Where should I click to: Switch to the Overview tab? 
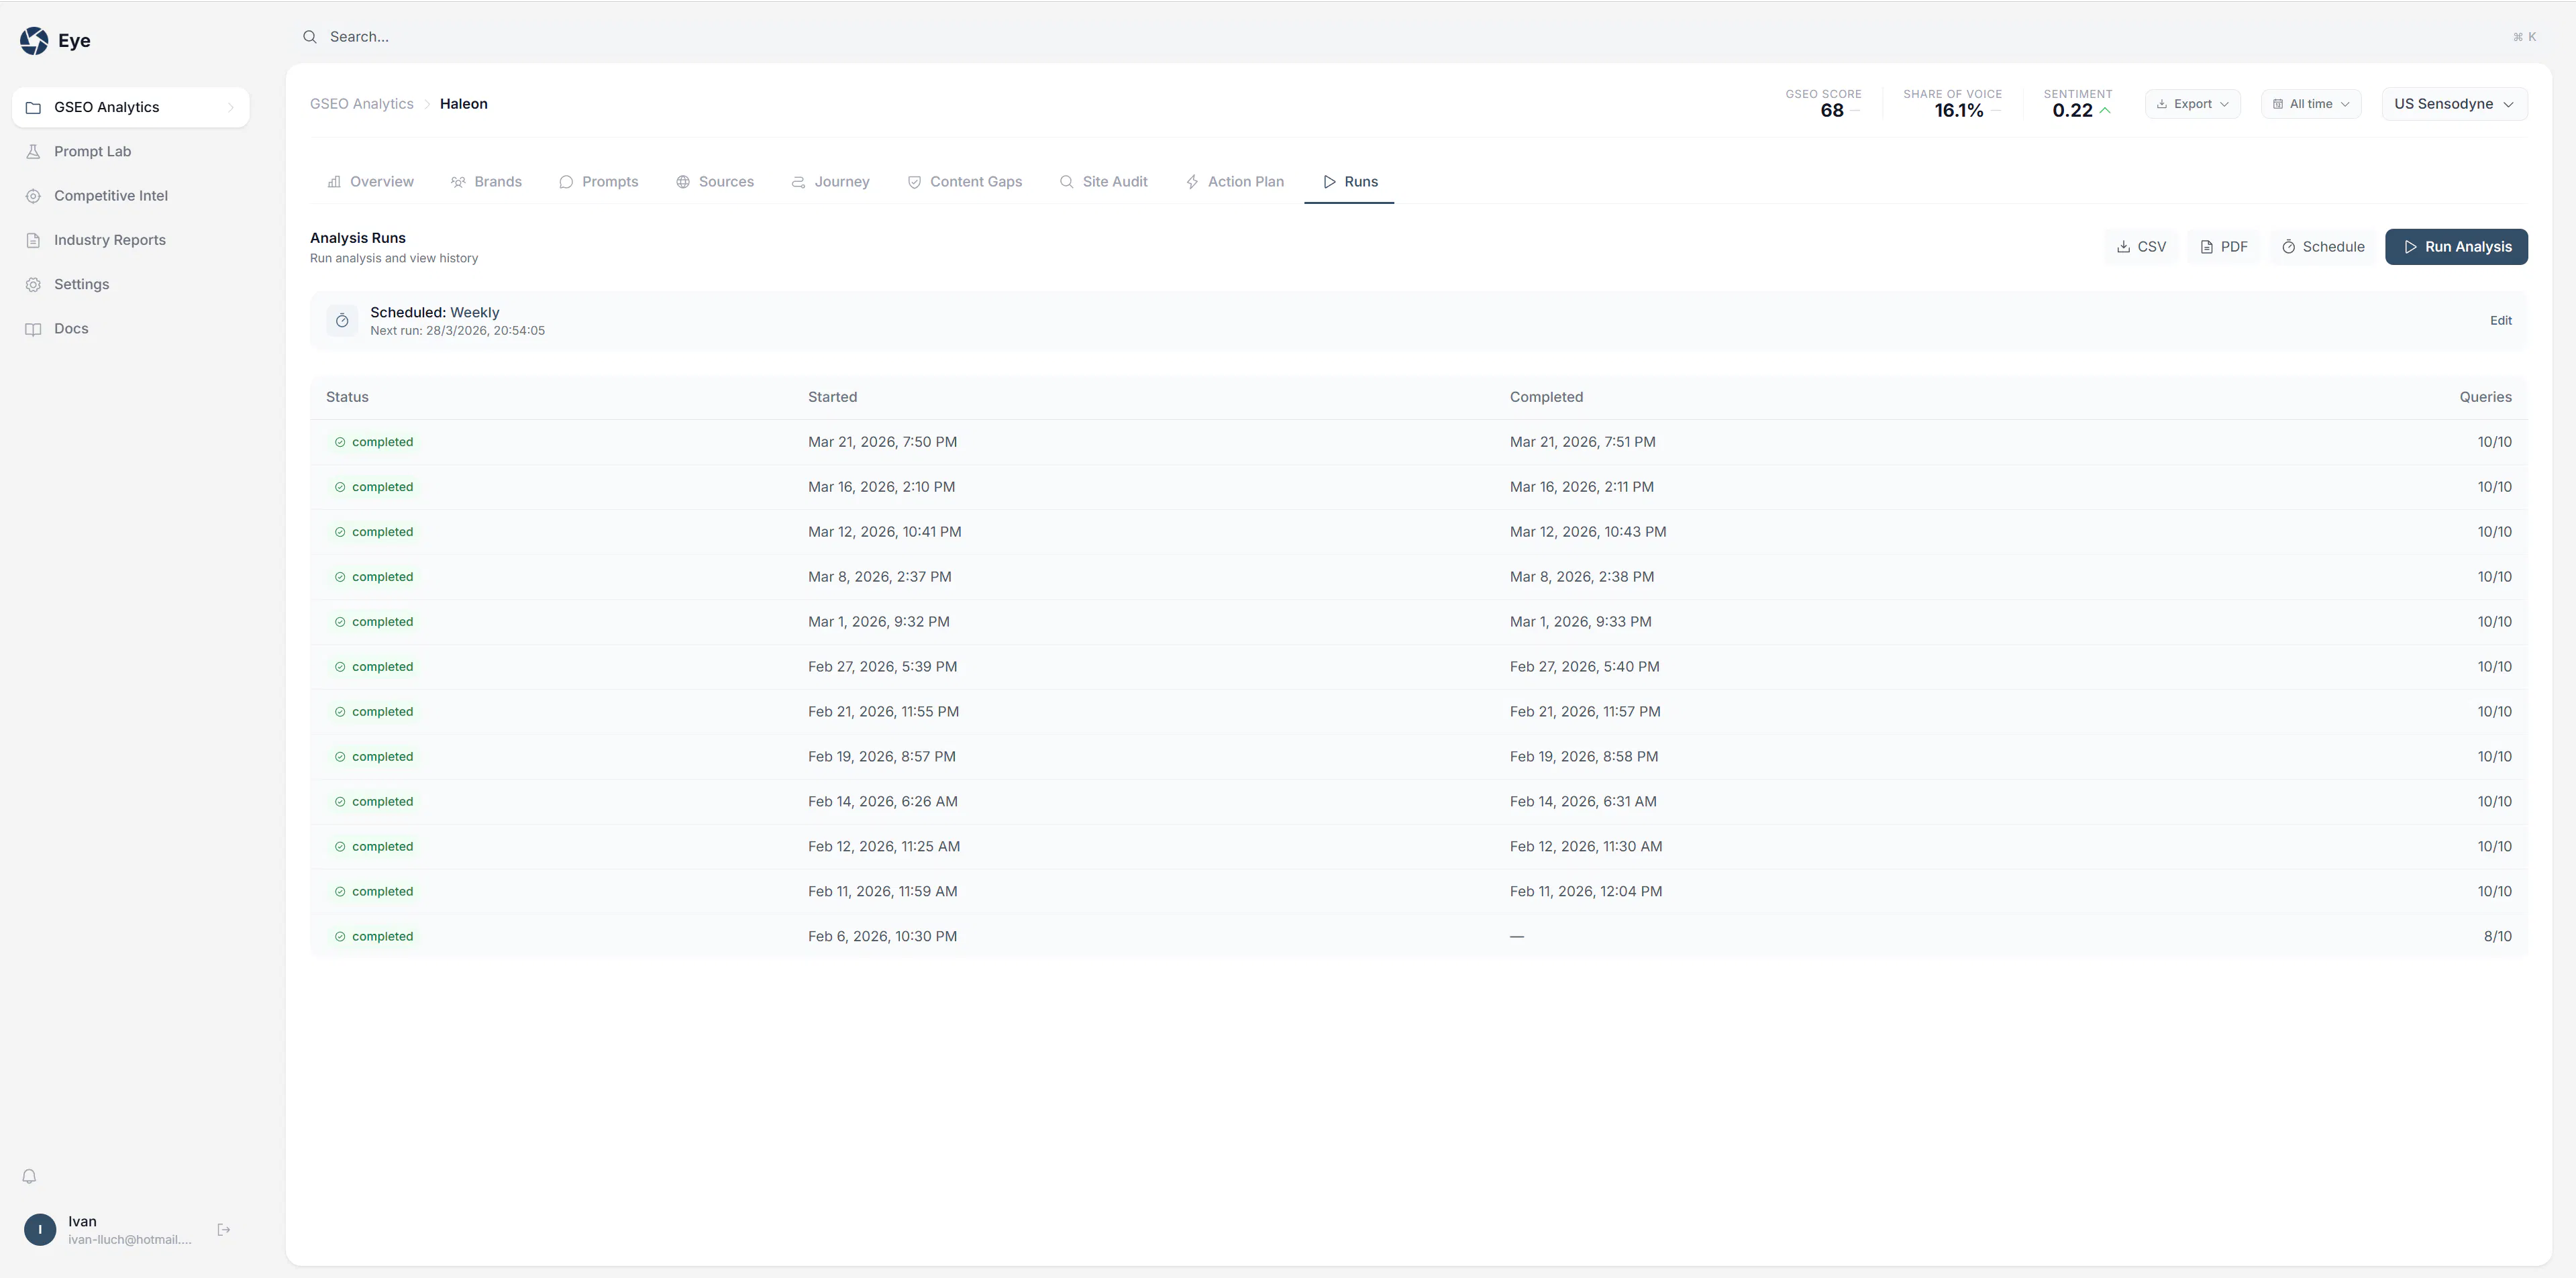[x=370, y=182]
